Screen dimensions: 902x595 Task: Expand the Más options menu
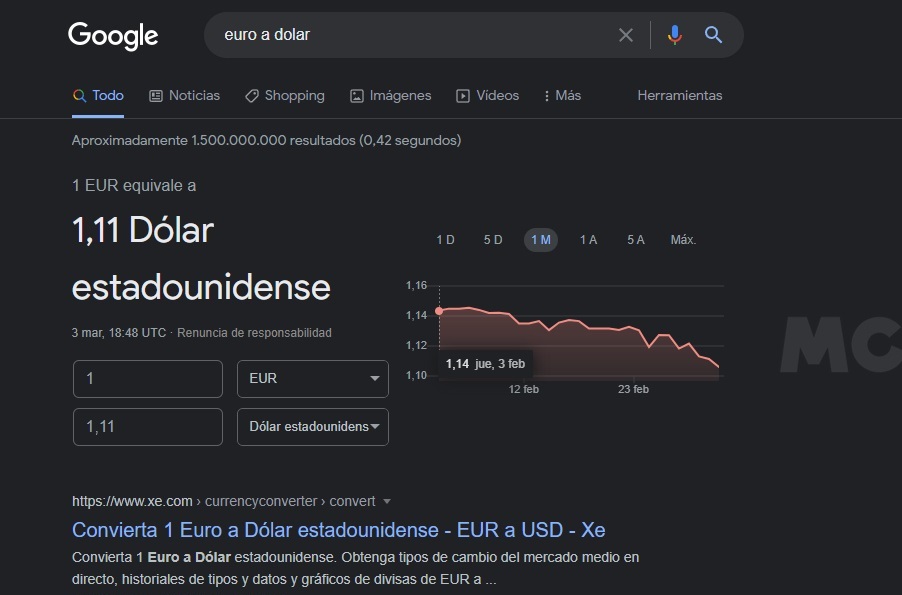click(562, 96)
